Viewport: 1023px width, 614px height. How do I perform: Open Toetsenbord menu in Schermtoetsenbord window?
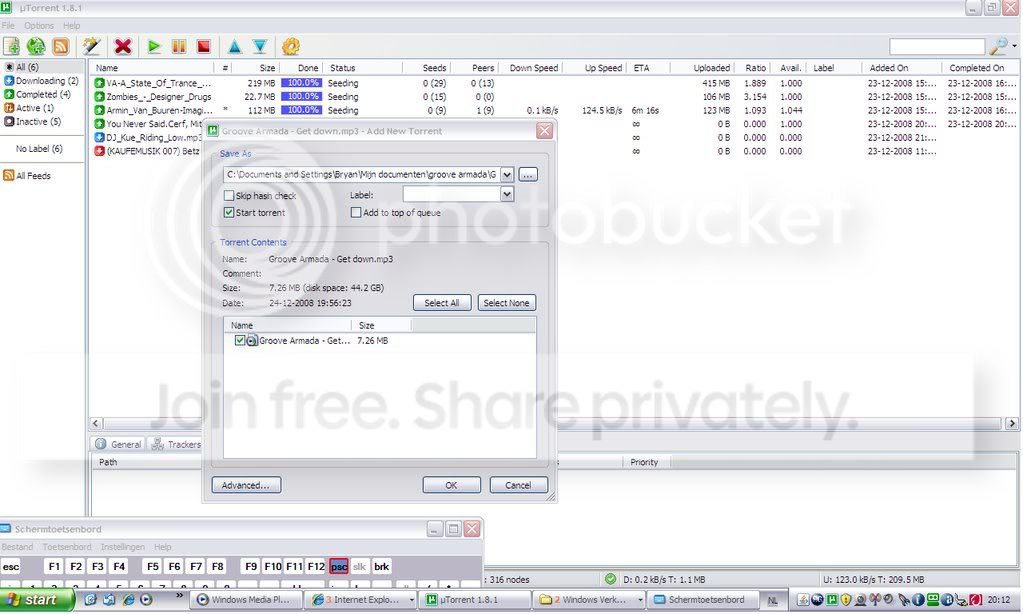point(67,547)
